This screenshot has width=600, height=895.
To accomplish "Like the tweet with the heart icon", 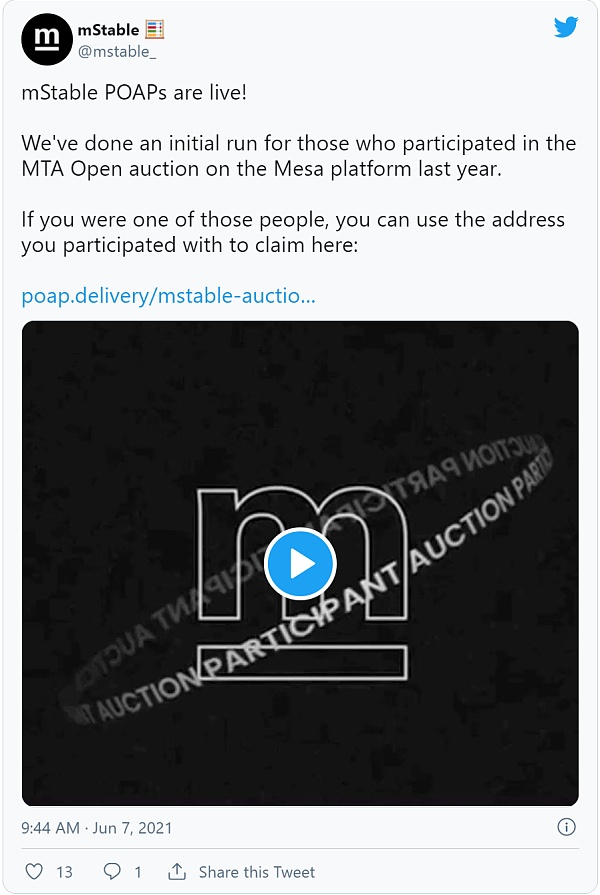I will point(34,872).
